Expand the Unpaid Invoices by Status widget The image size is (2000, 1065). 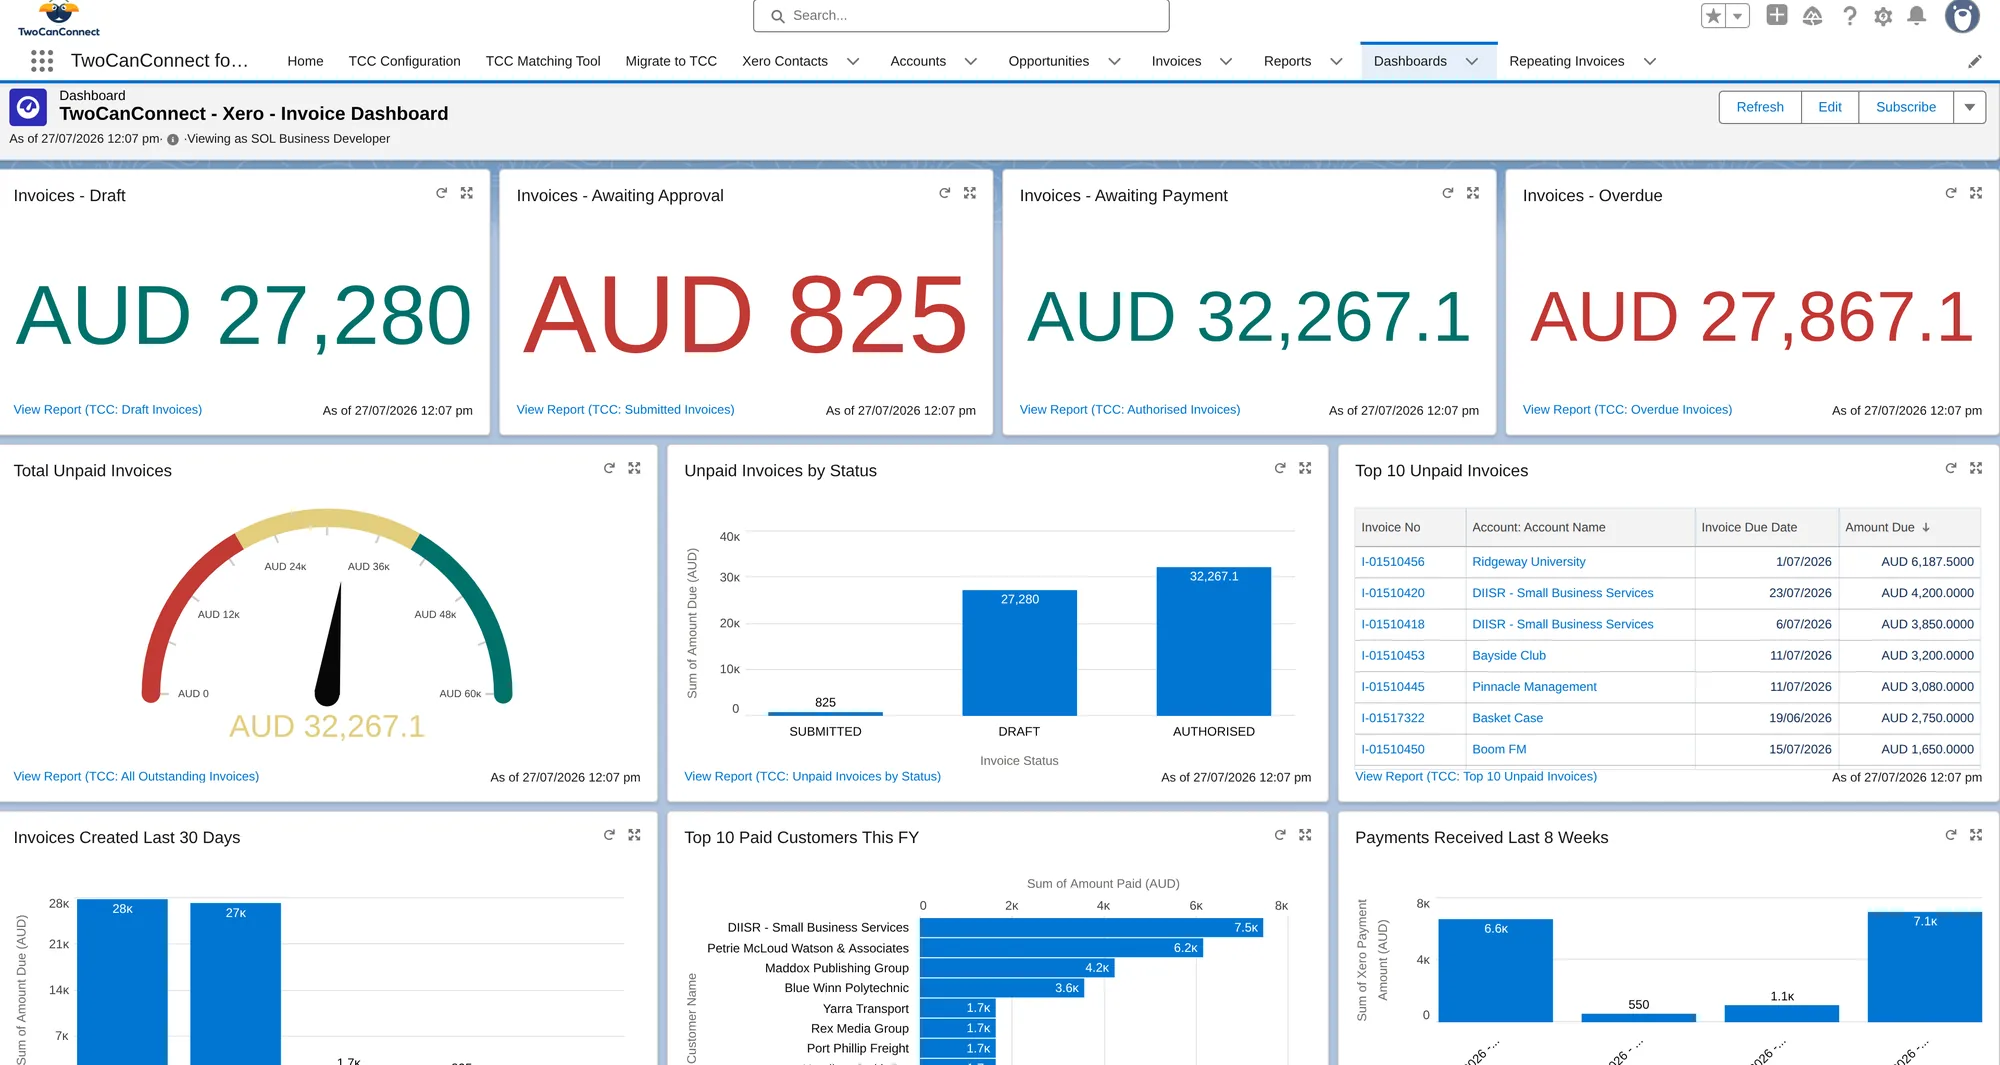[1305, 468]
